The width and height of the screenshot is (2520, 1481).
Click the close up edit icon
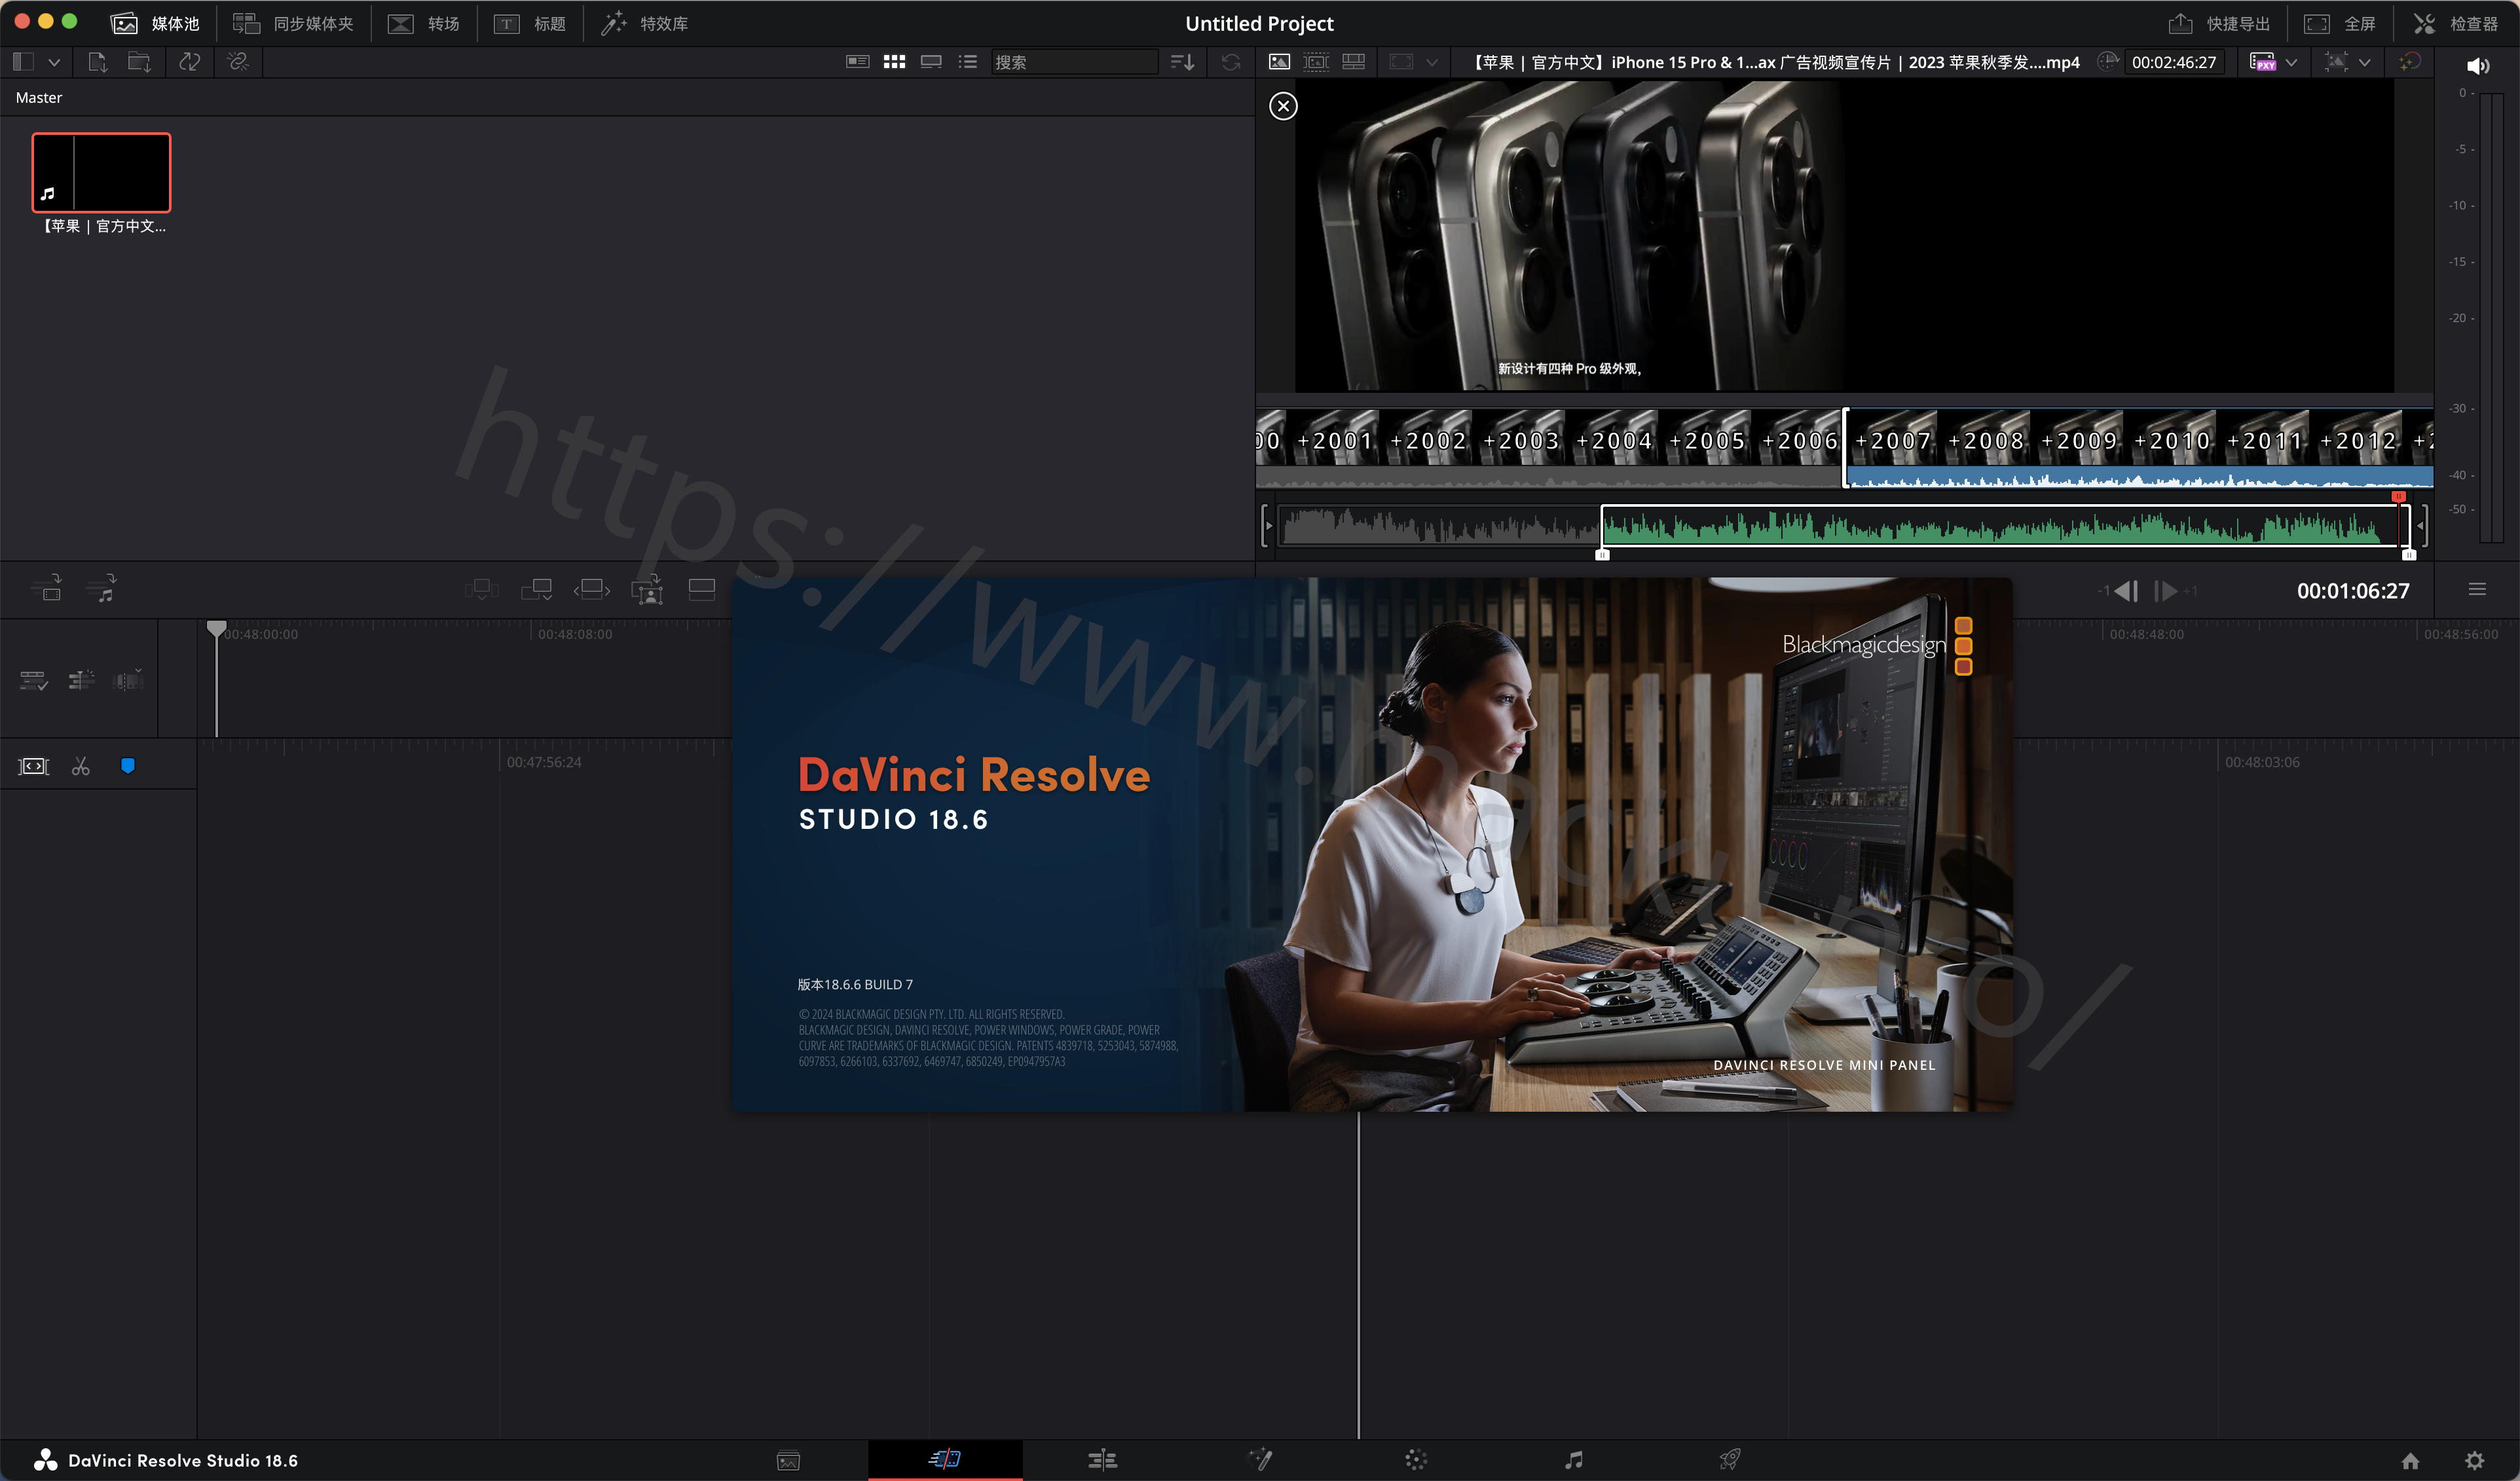pos(536,590)
